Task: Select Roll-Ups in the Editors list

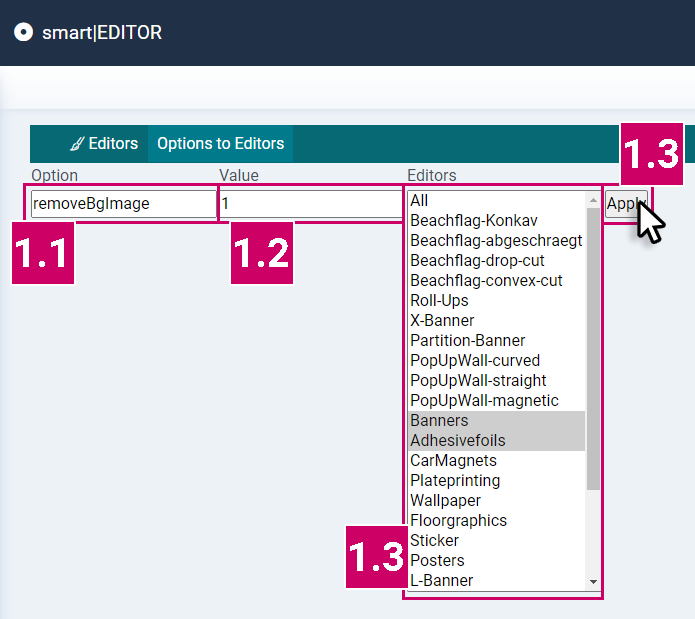Action: [496, 300]
